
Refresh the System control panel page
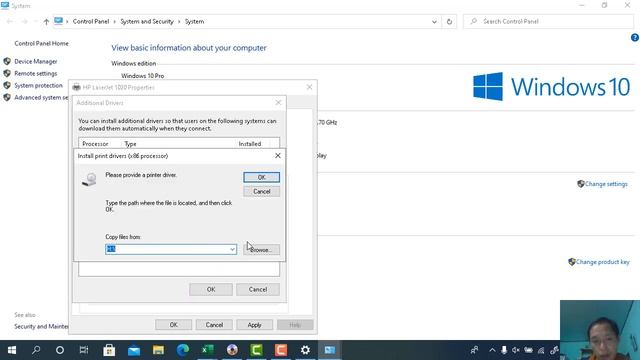pos(449,22)
